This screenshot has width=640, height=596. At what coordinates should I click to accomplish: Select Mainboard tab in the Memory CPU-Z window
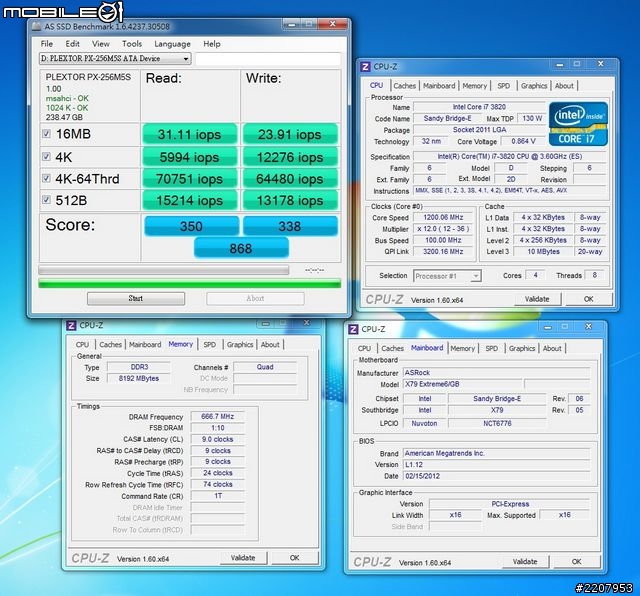click(145, 345)
